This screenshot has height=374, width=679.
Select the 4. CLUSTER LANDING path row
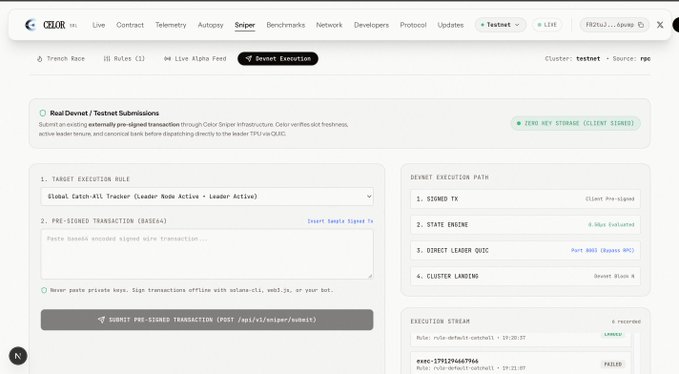pos(525,276)
